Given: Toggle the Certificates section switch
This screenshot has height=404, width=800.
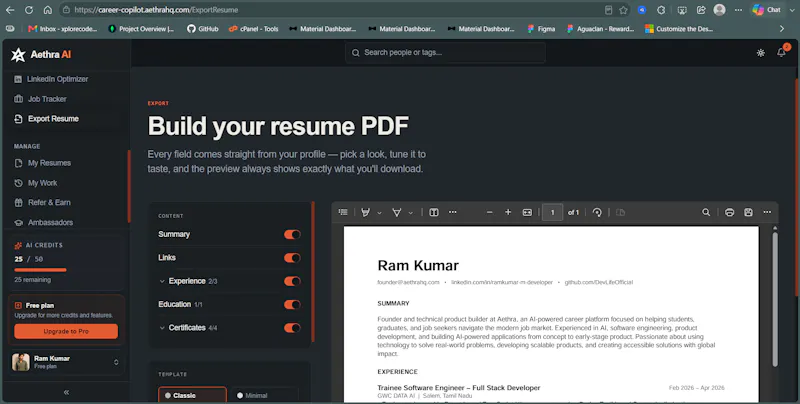Looking at the screenshot, I should point(292,328).
